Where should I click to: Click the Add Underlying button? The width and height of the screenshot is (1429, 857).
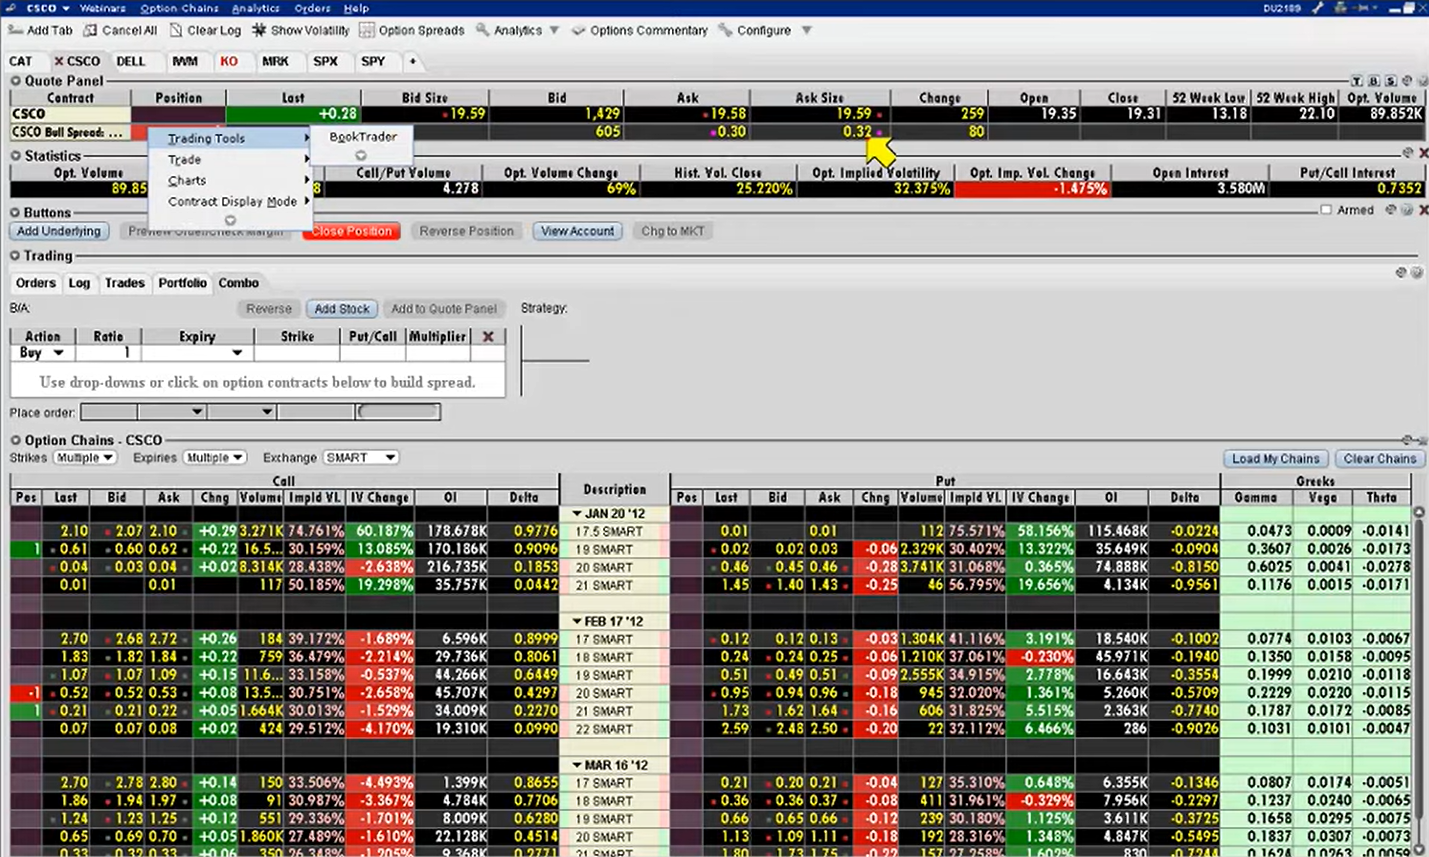point(59,231)
